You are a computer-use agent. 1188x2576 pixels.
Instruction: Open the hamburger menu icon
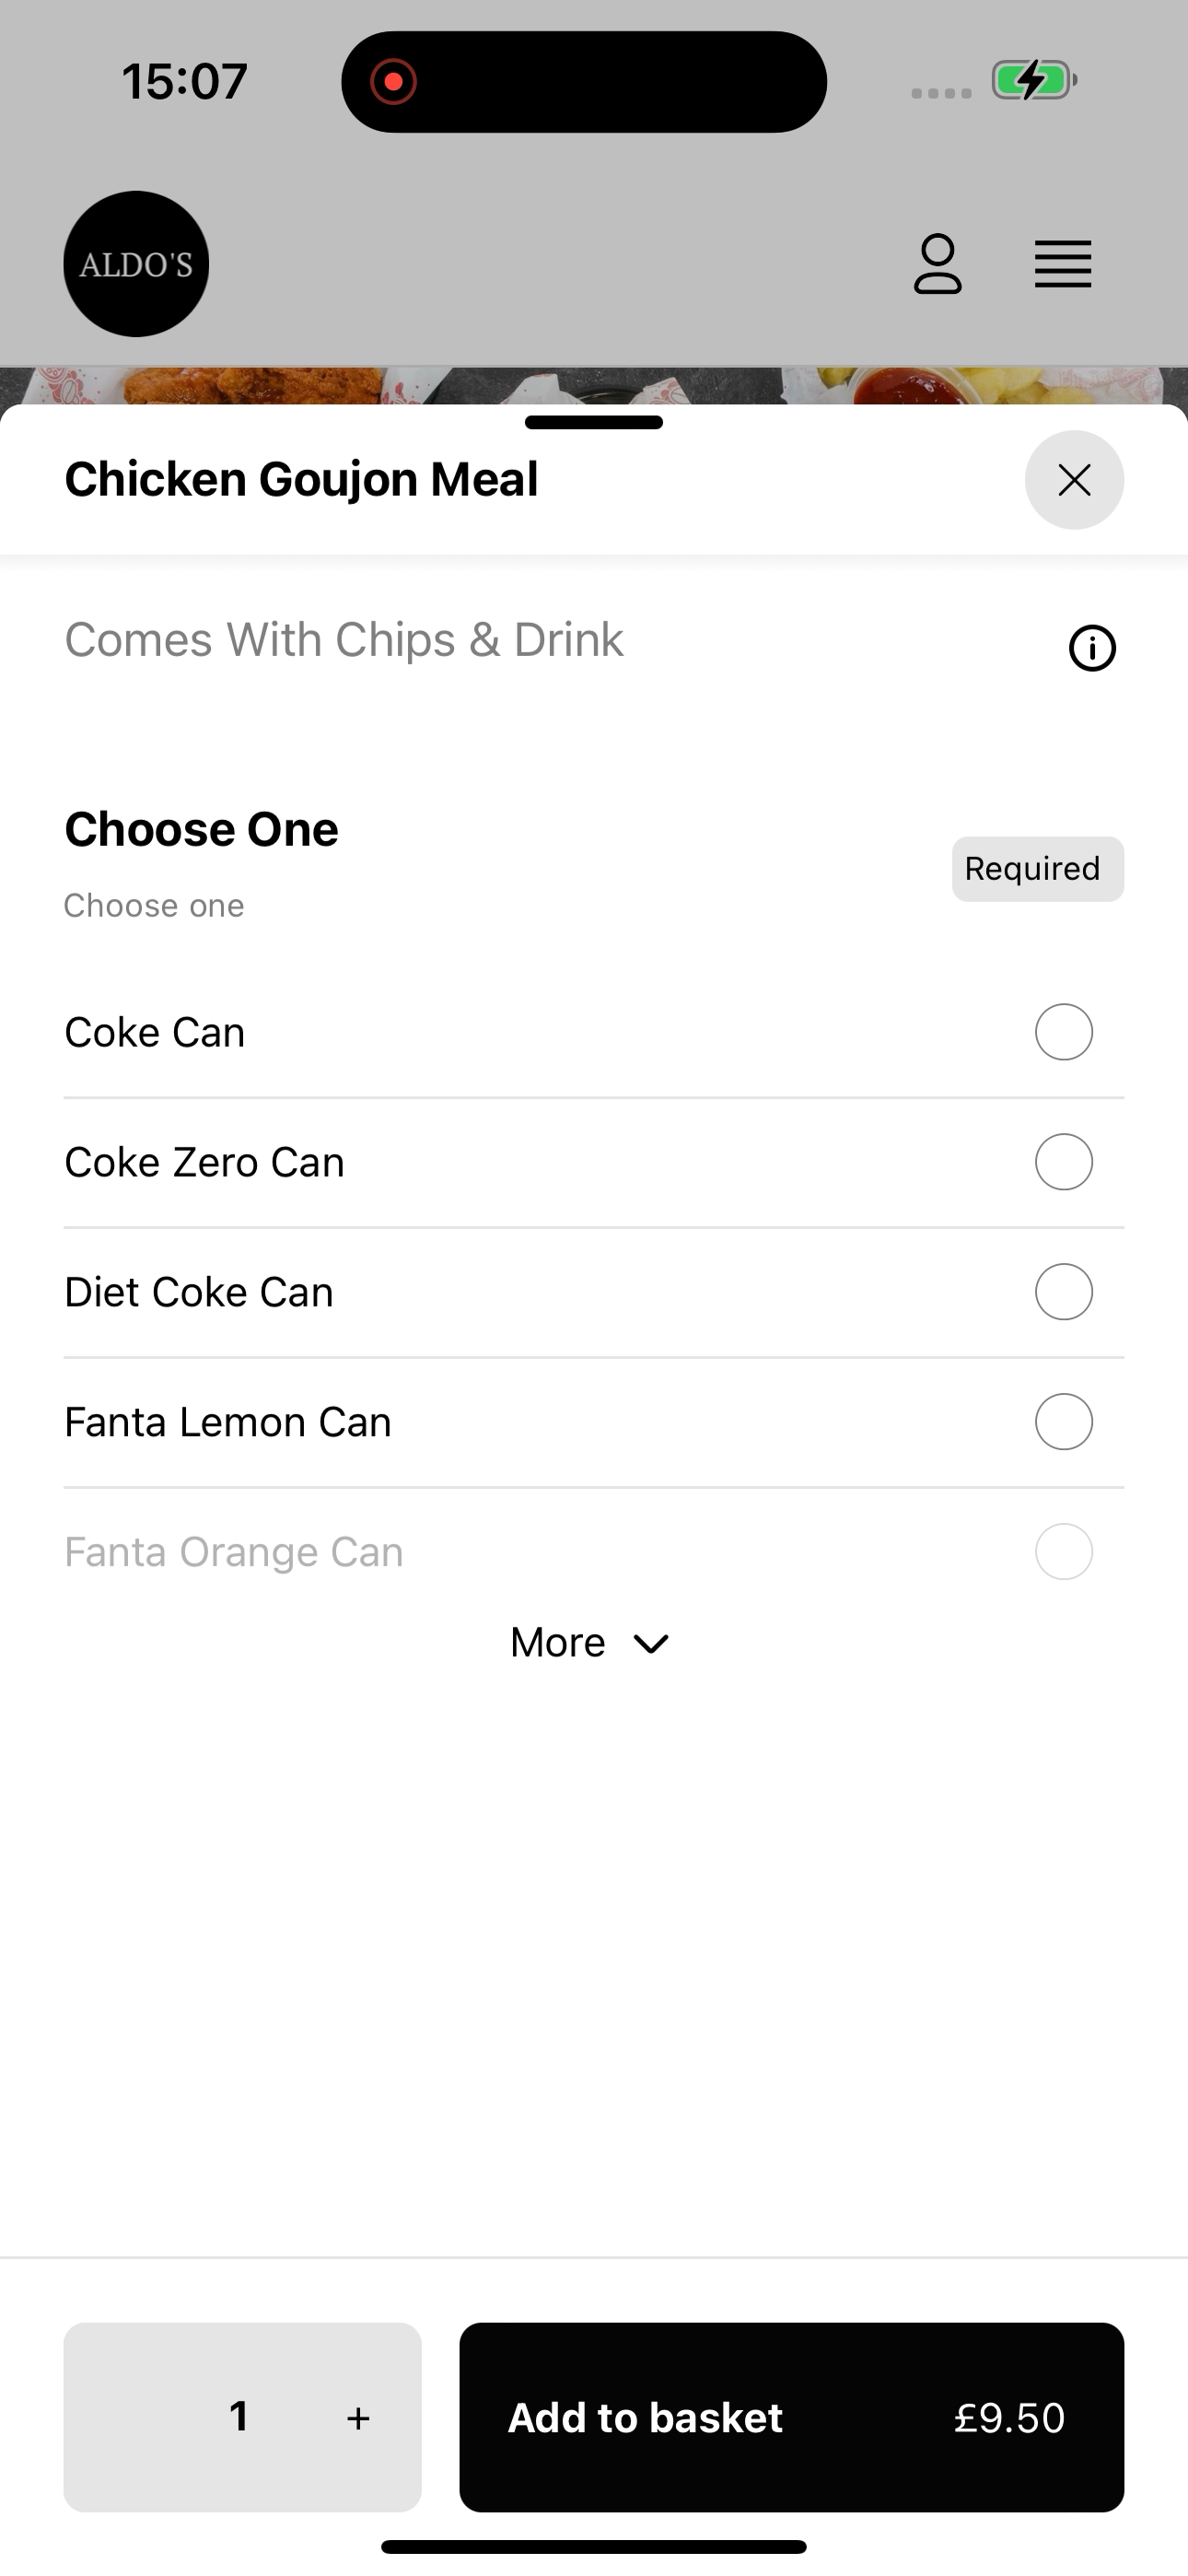click(1063, 264)
